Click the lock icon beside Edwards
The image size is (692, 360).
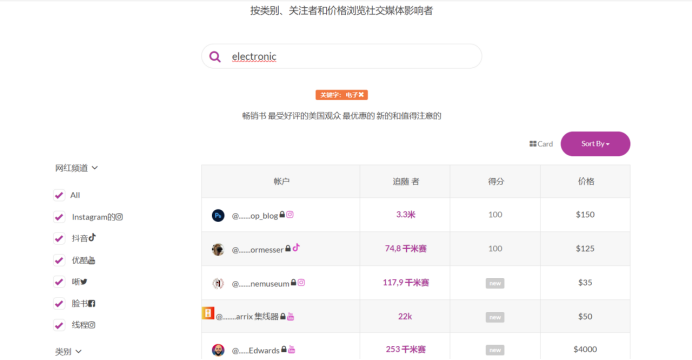pos(284,349)
